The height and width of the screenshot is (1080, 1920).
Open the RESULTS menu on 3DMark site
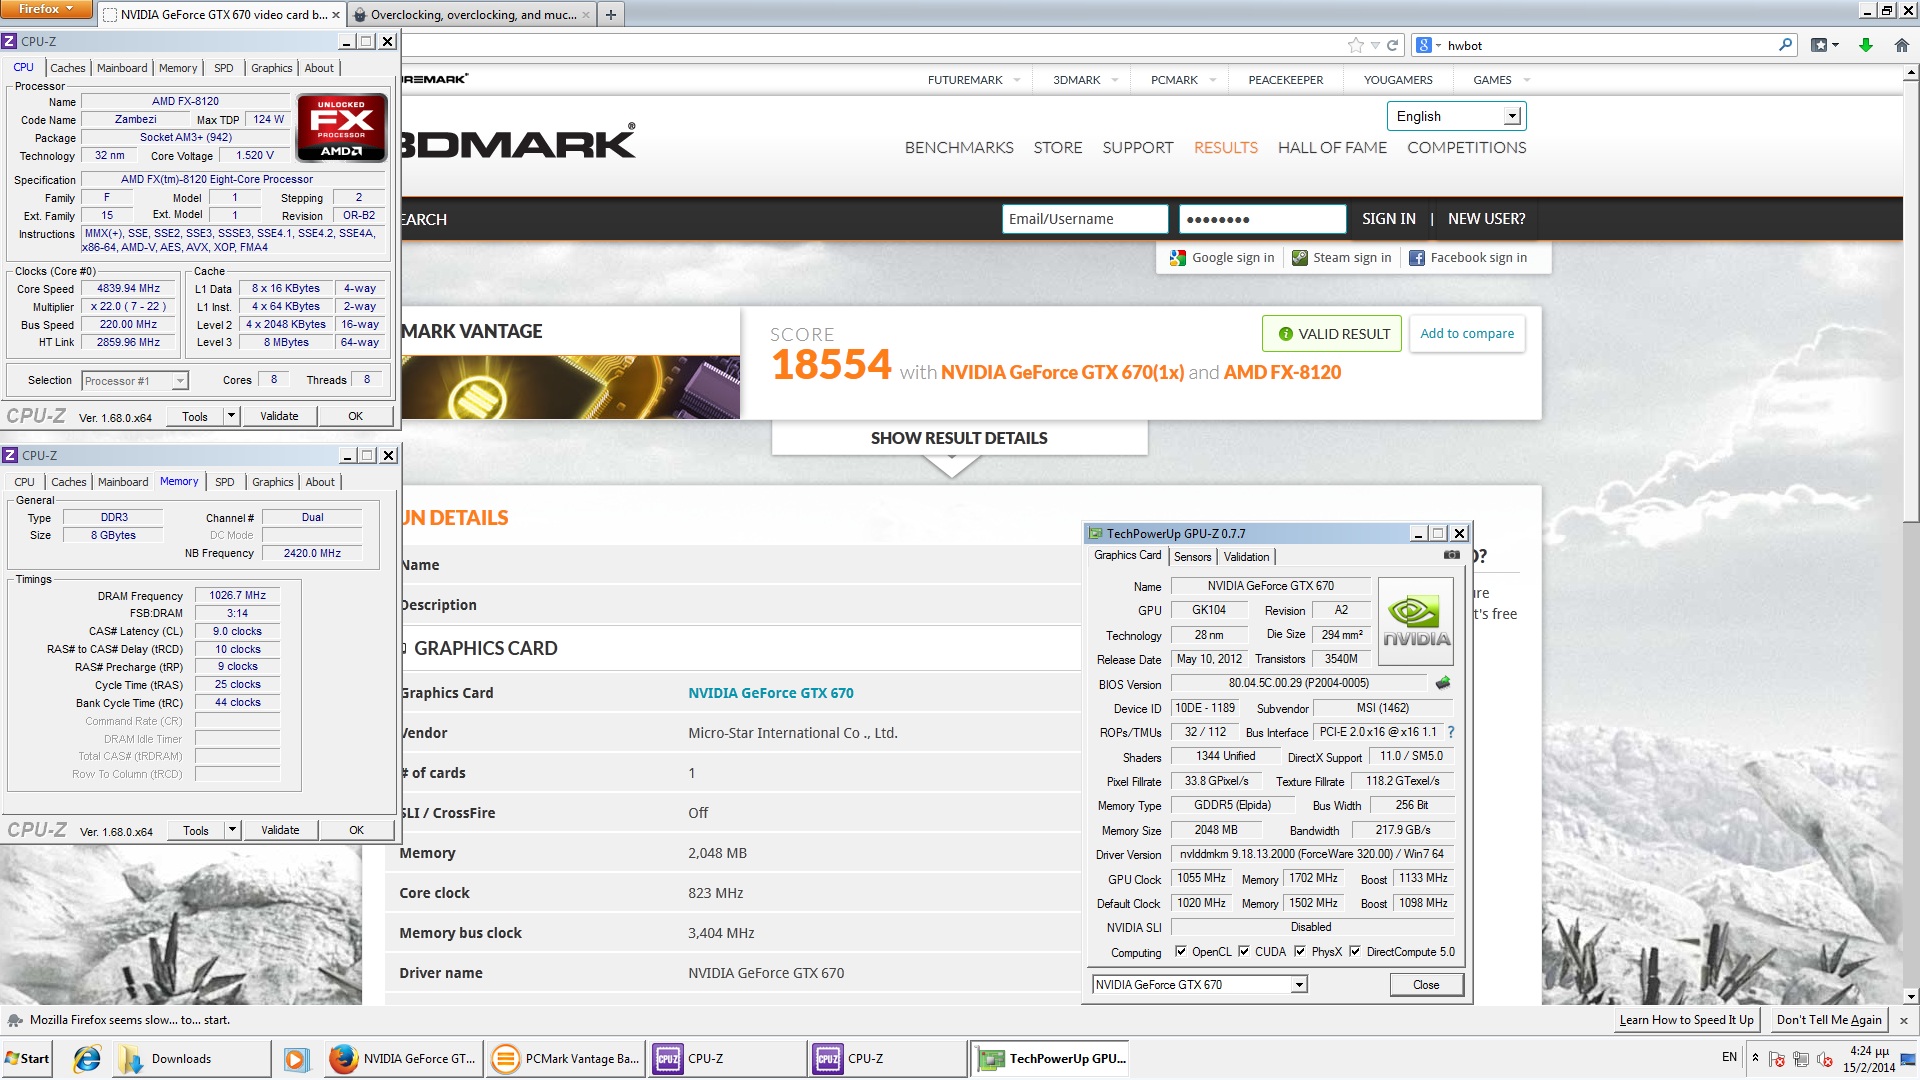(x=1226, y=148)
